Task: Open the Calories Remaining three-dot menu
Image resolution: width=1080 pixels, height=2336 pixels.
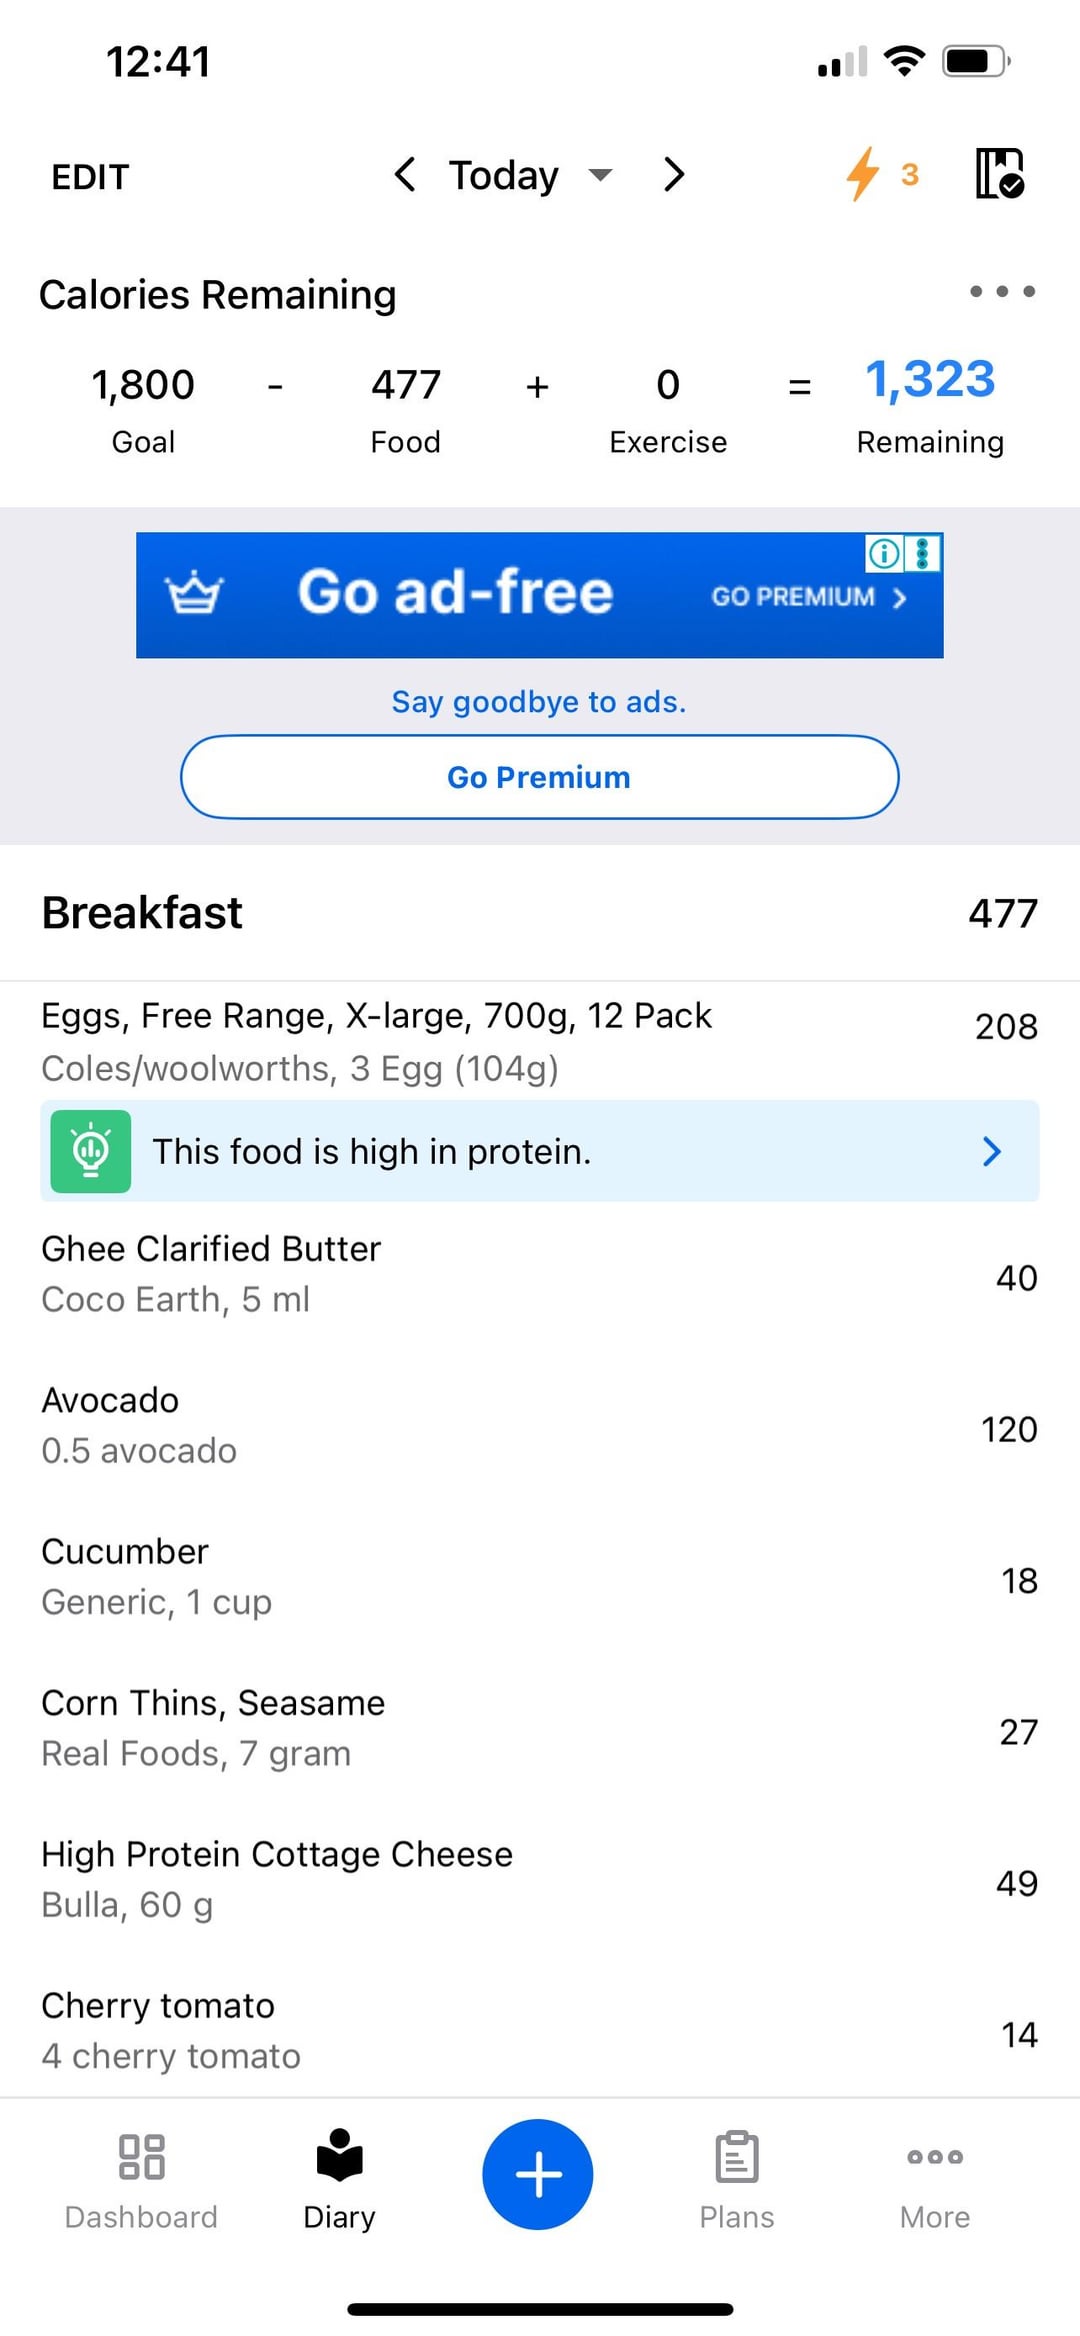Action: point(1002,291)
